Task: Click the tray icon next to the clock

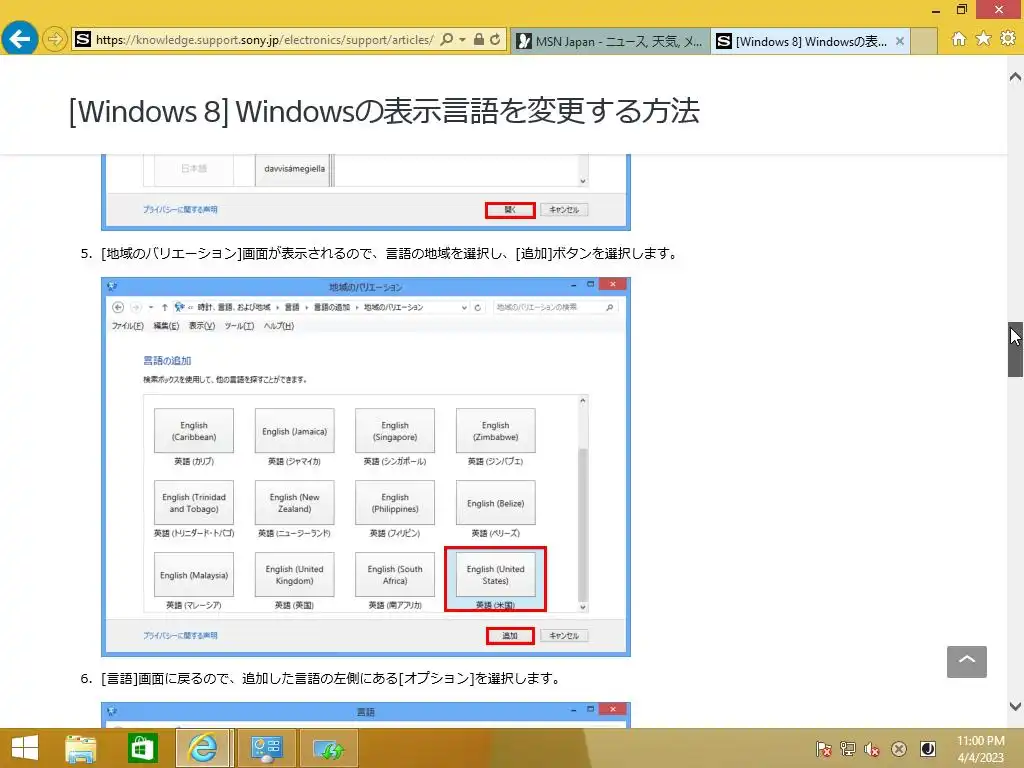Action: pyautogui.click(x=927, y=749)
